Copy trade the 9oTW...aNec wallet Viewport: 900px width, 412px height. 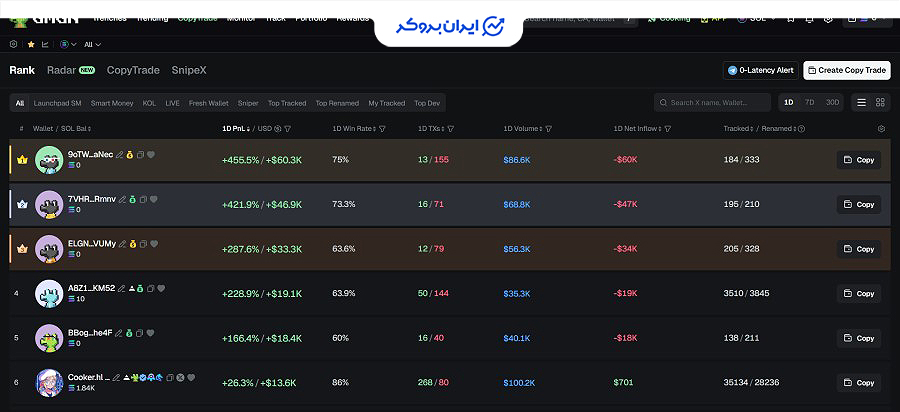point(859,160)
